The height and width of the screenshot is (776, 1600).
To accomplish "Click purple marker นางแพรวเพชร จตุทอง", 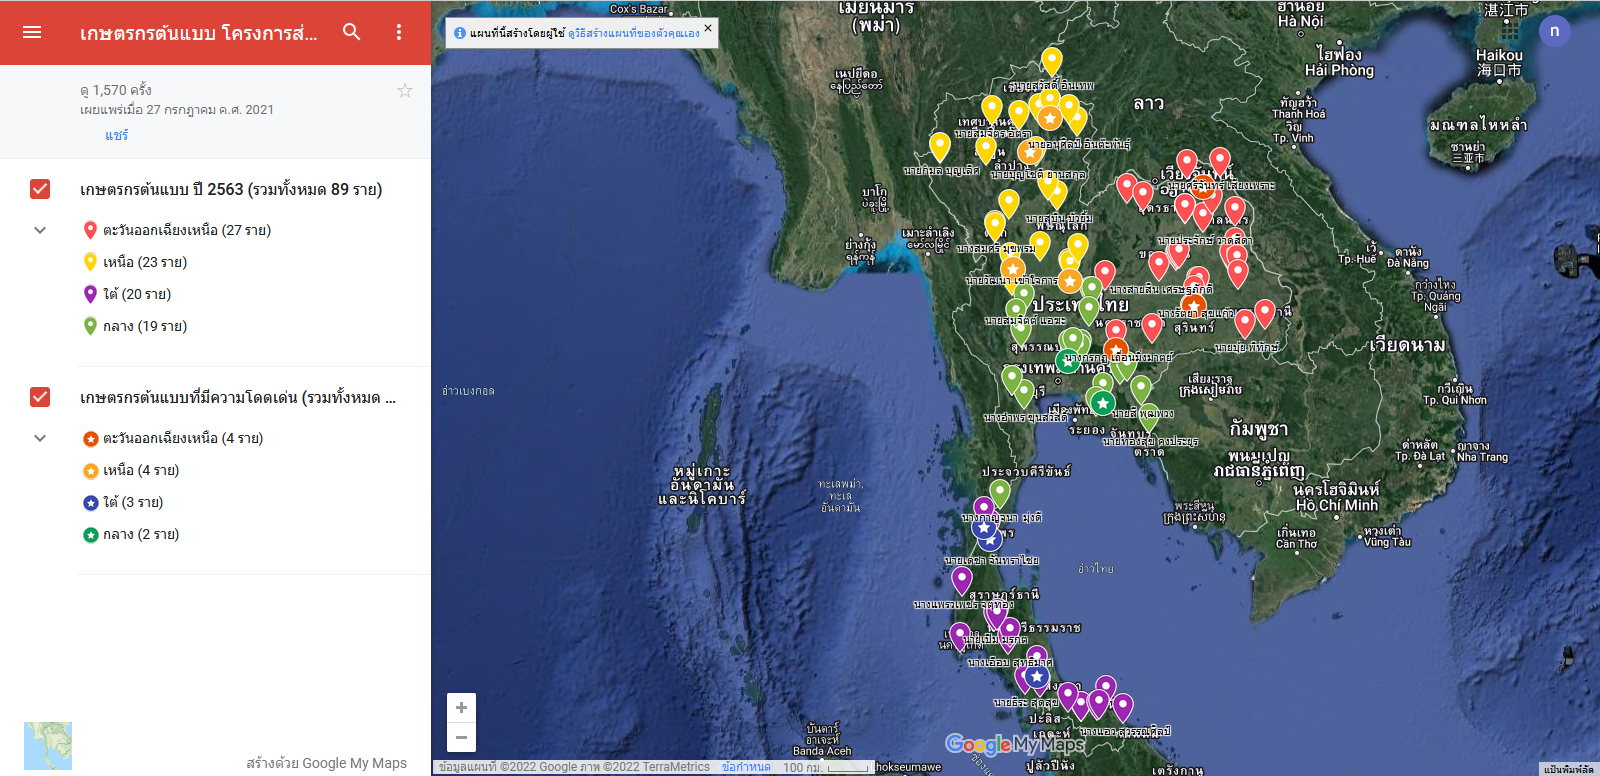I will coord(962,580).
